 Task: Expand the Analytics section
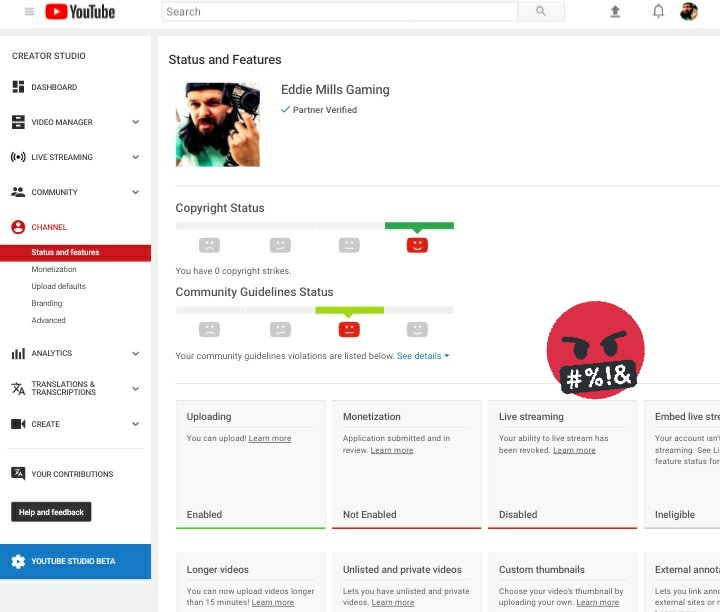(x=135, y=354)
